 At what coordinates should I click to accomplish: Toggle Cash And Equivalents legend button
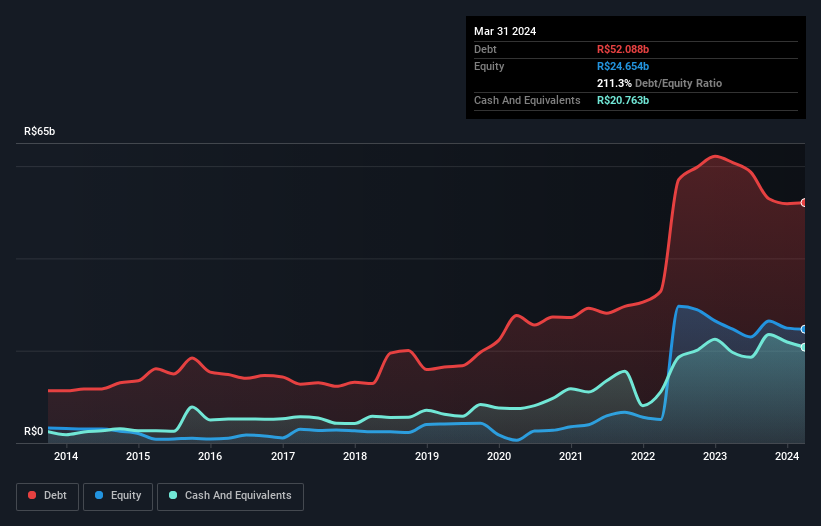click(x=230, y=496)
